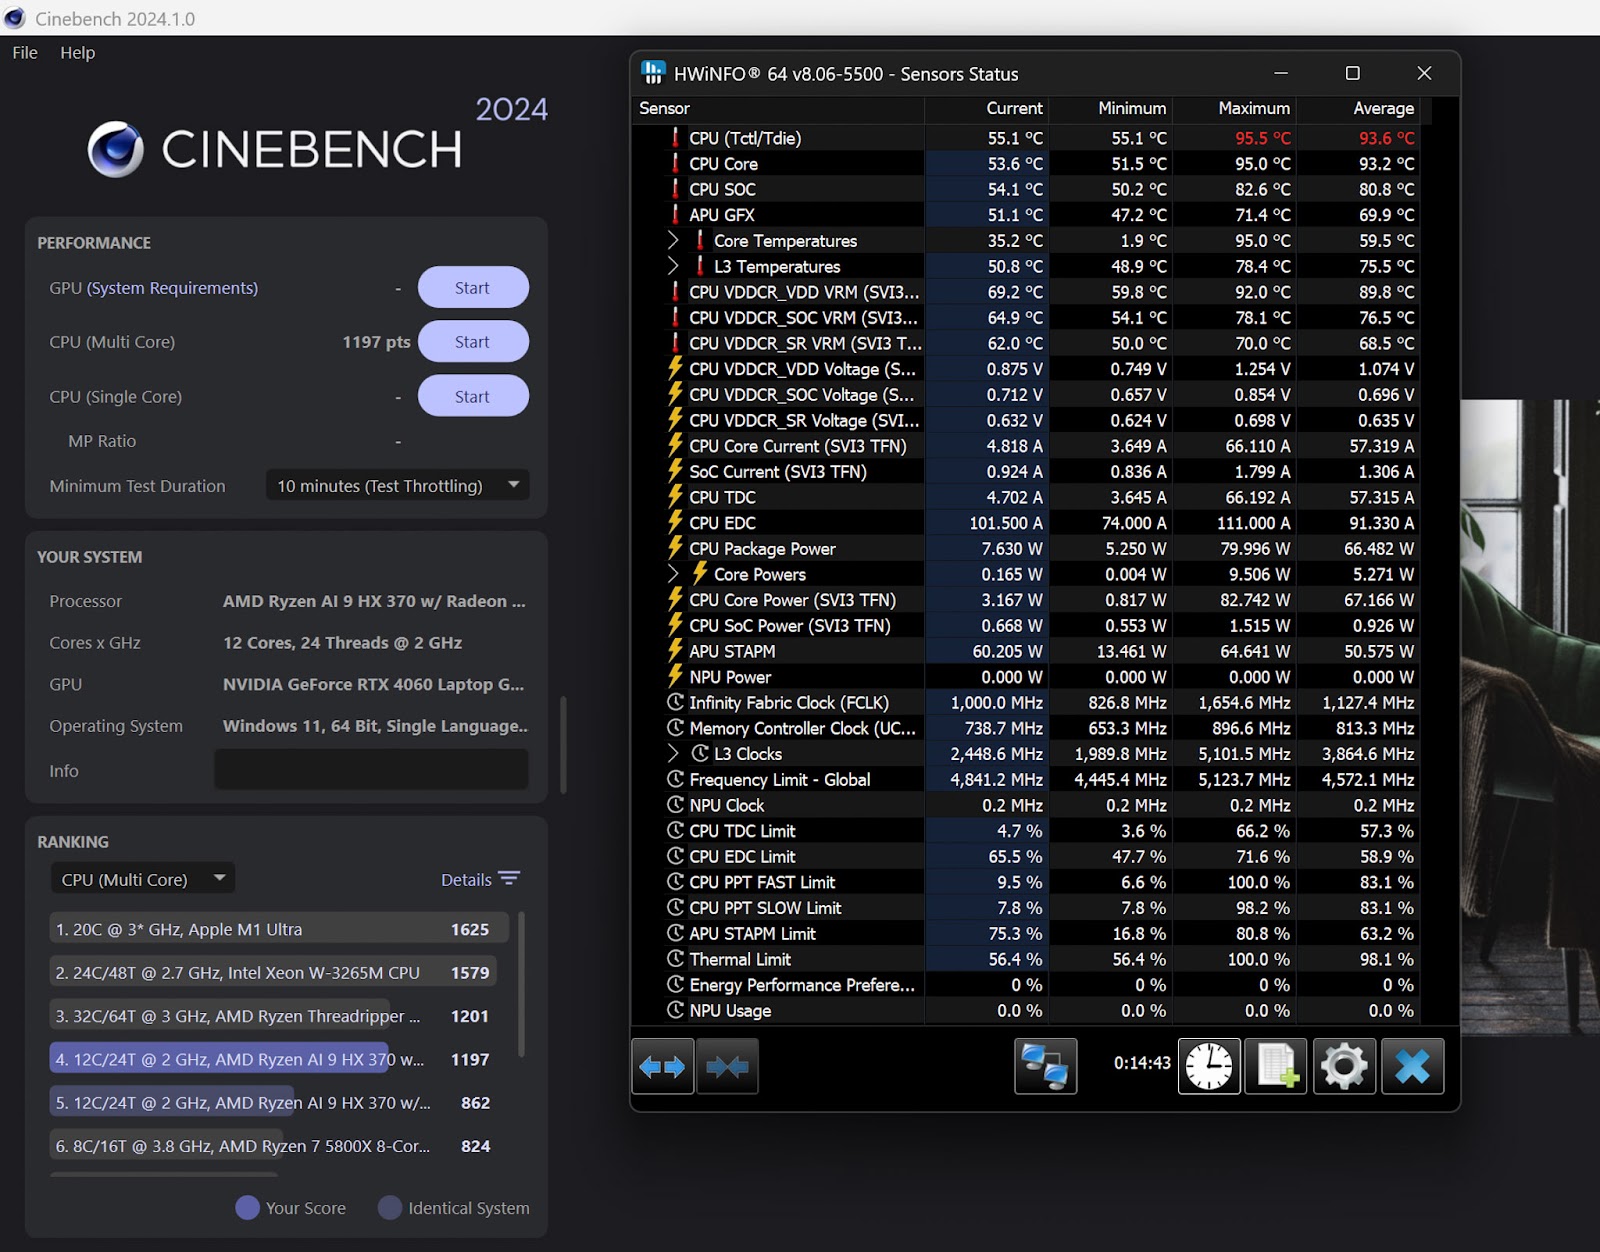Screen dimensions: 1600x1252
Task: Click the Info text field
Action: pyautogui.click(x=371, y=770)
